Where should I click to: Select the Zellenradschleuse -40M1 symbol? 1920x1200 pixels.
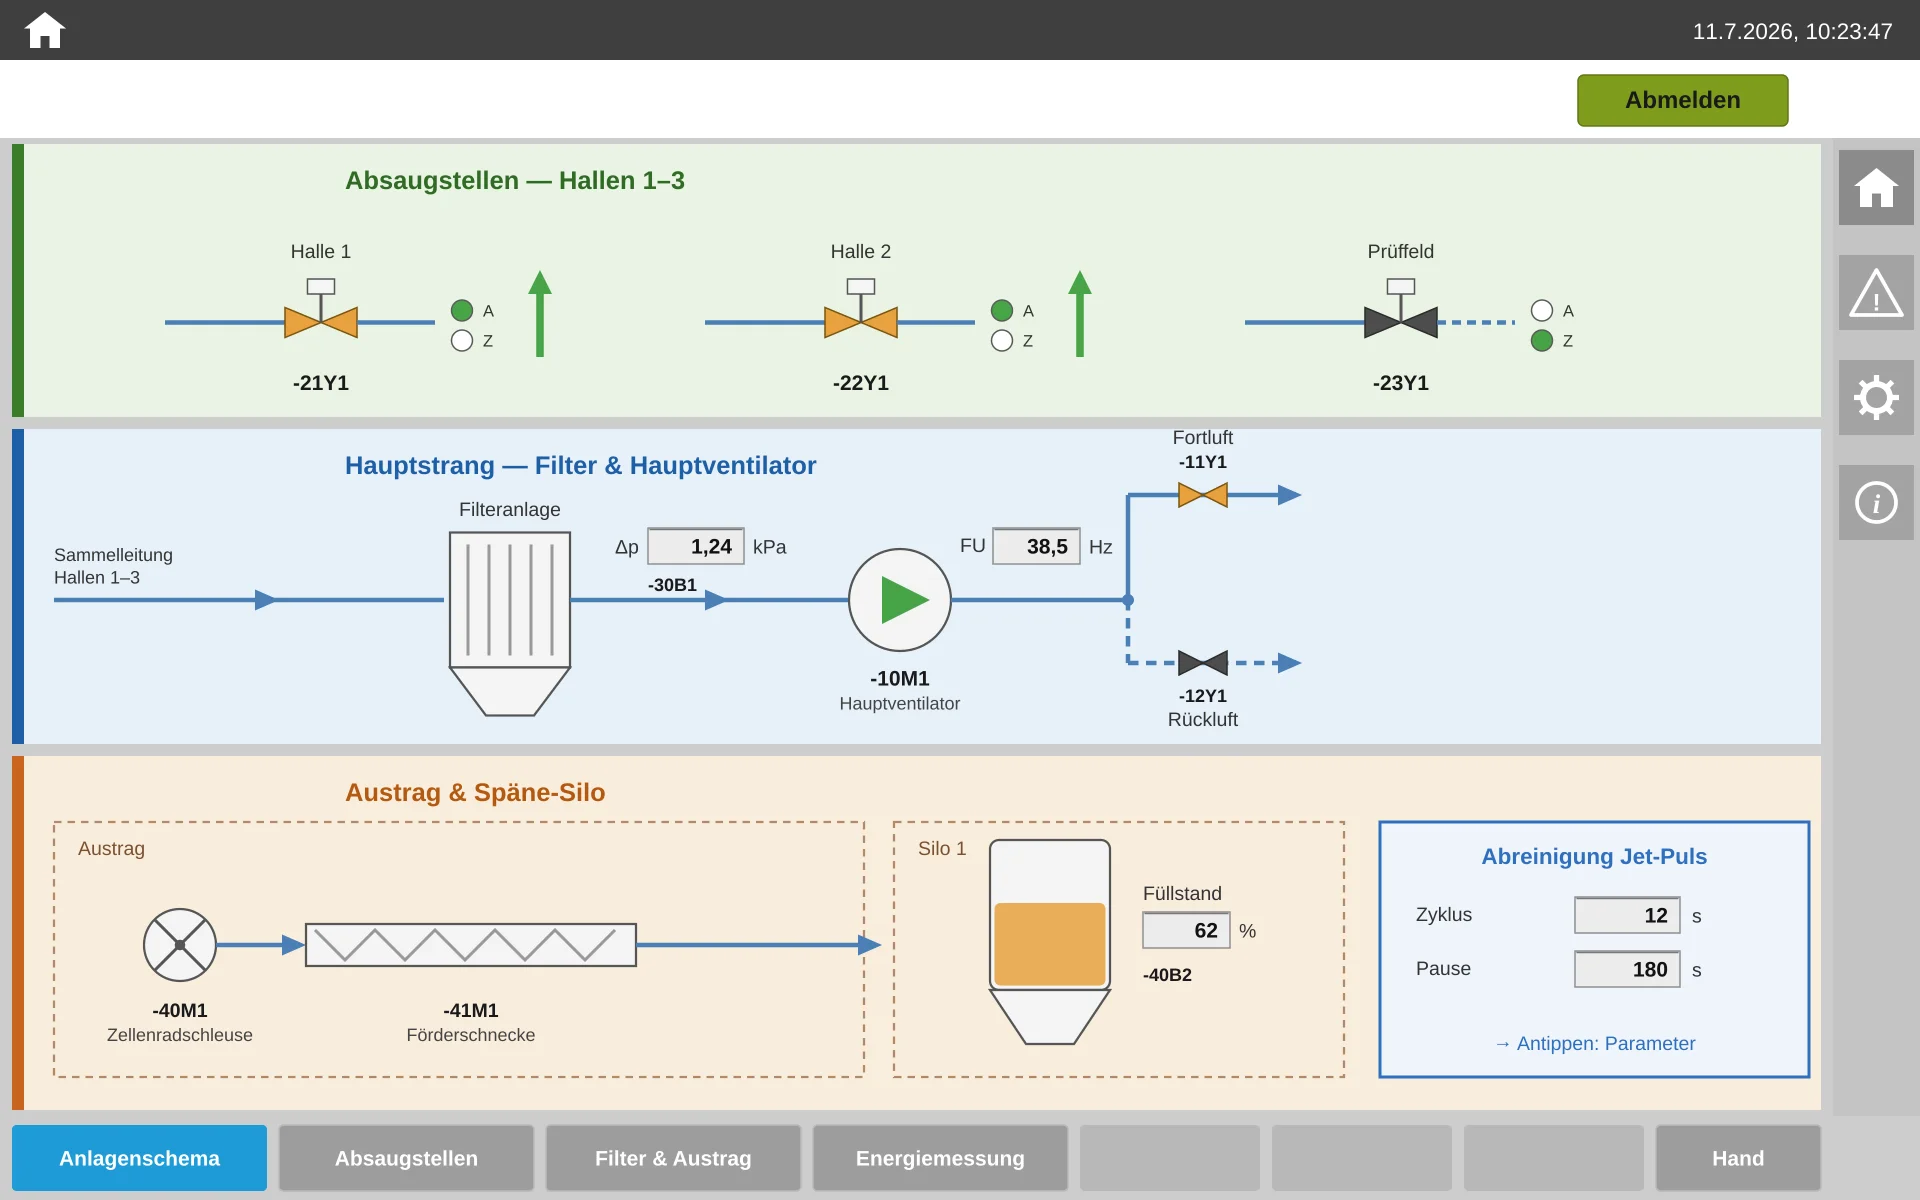pos(180,945)
